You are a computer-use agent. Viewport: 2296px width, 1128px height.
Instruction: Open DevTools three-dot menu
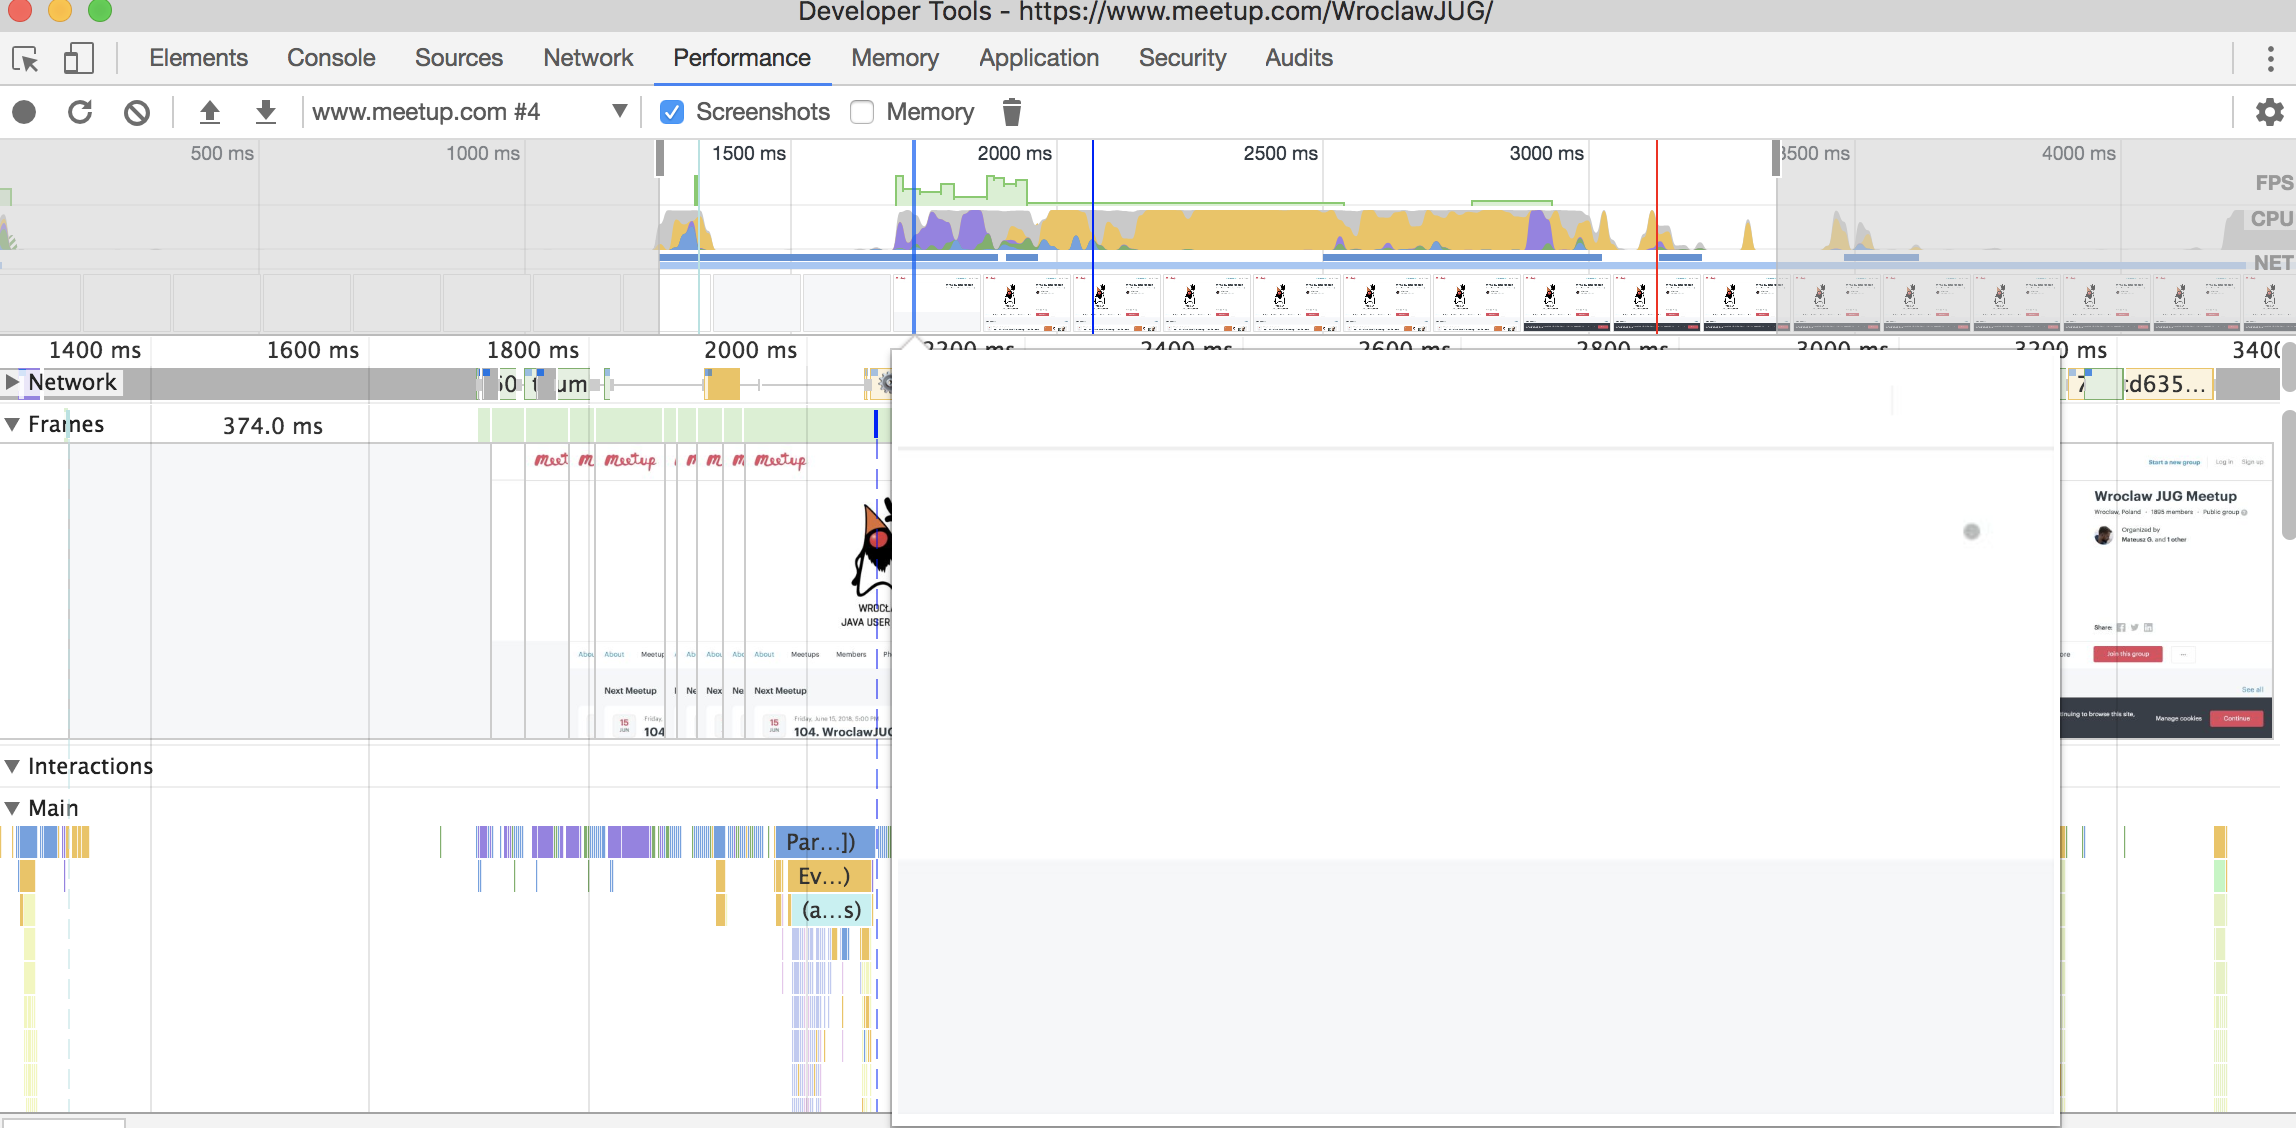point(2270,59)
